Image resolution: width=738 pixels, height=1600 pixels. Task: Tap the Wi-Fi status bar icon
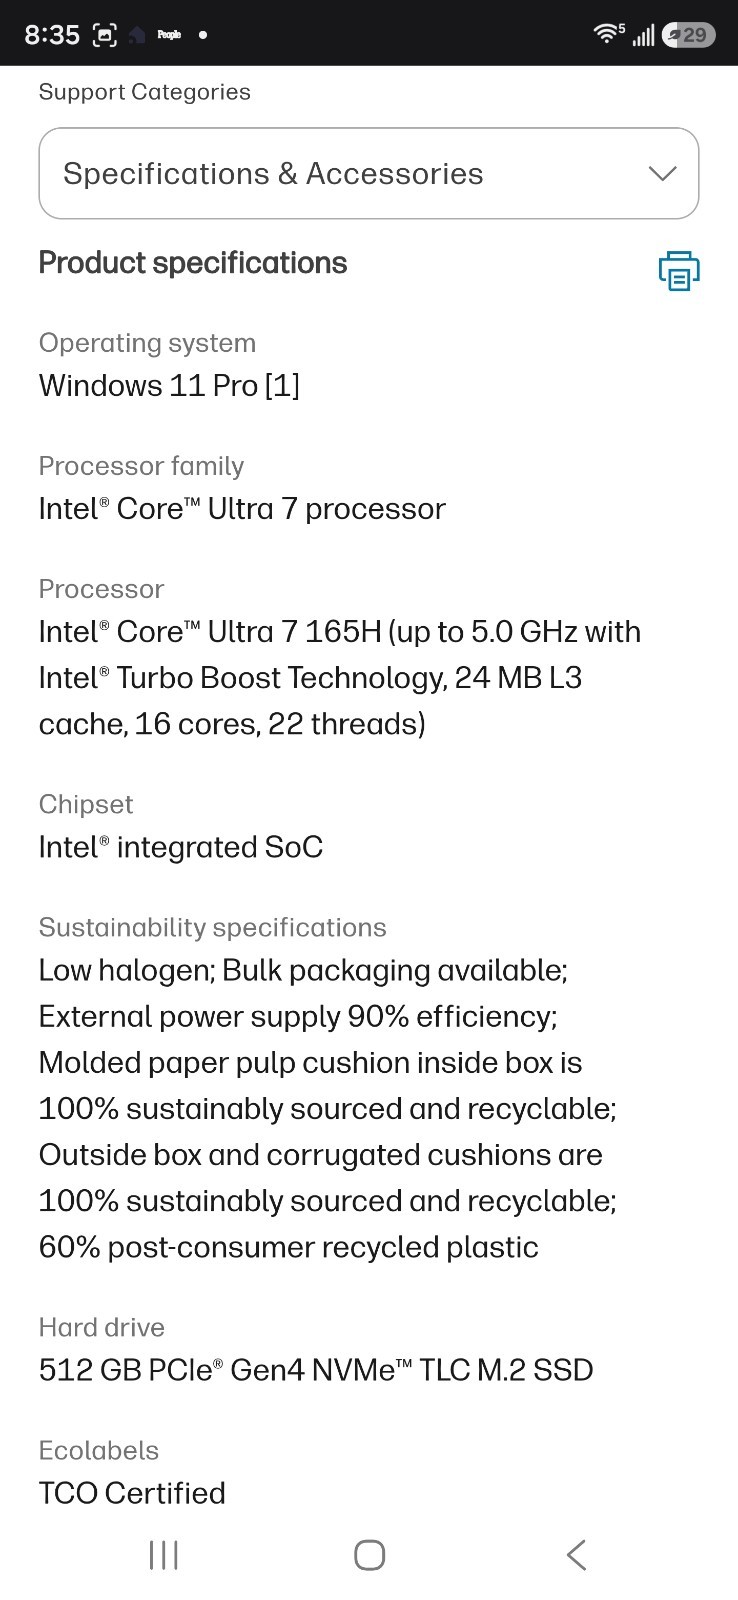tap(608, 34)
